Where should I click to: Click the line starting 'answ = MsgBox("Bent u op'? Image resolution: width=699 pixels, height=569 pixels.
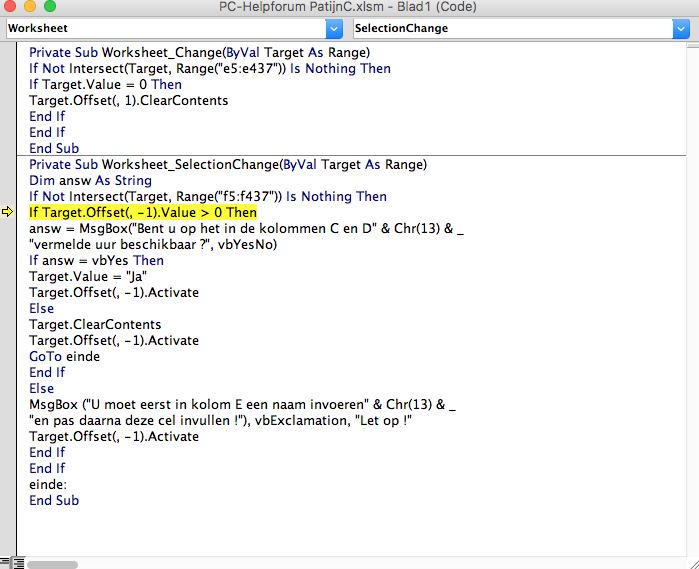click(246, 229)
